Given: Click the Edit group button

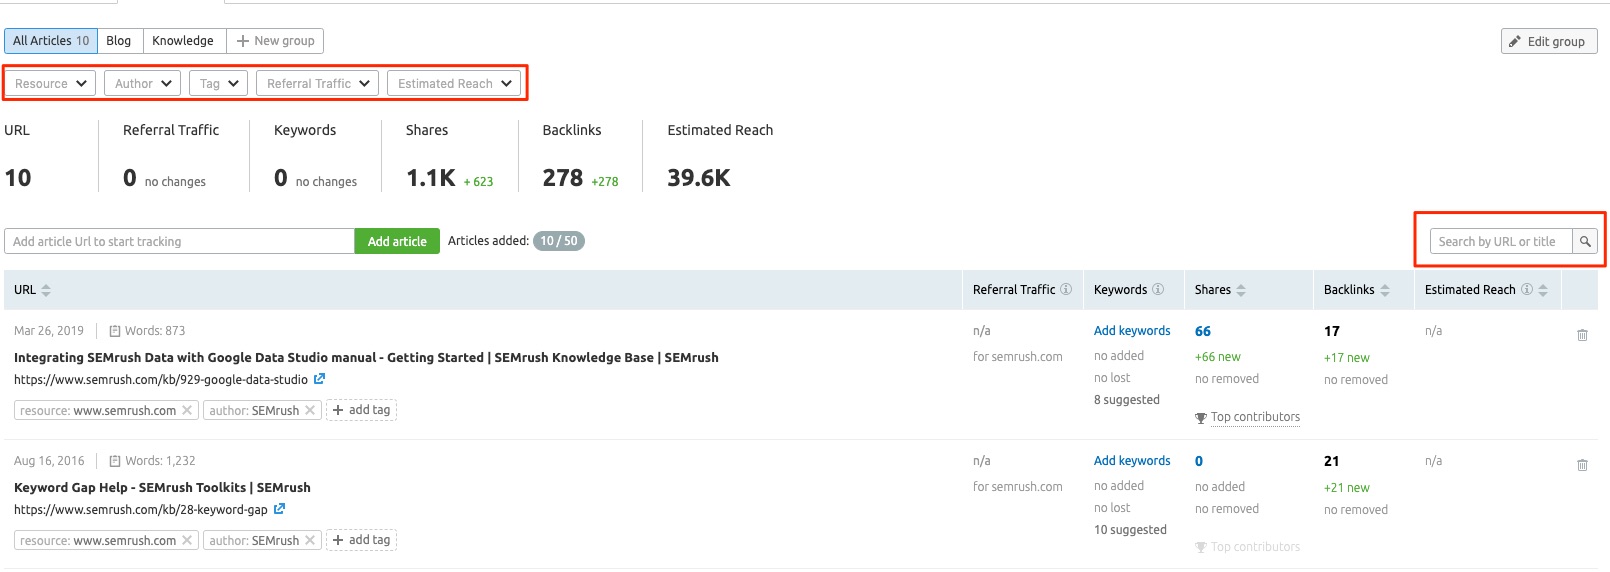Looking at the screenshot, I should click(1549, 41).
